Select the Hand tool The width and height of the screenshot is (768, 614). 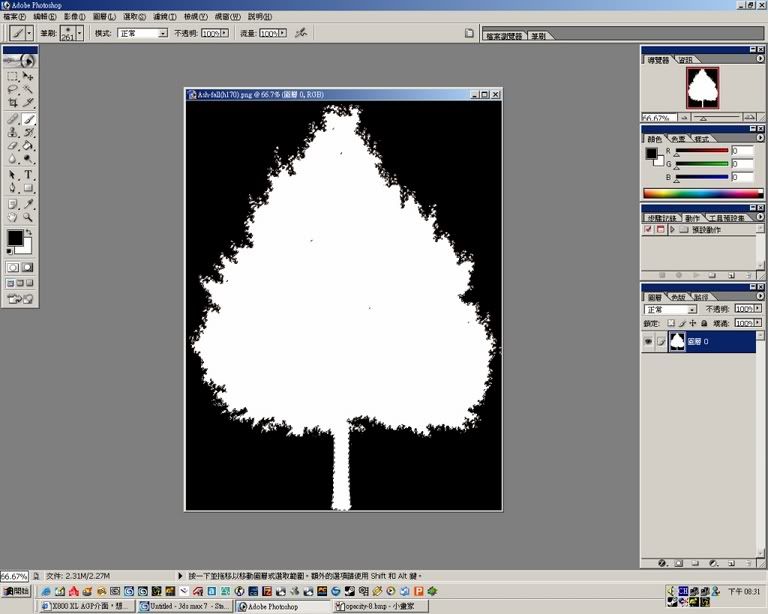coord(13,217)
